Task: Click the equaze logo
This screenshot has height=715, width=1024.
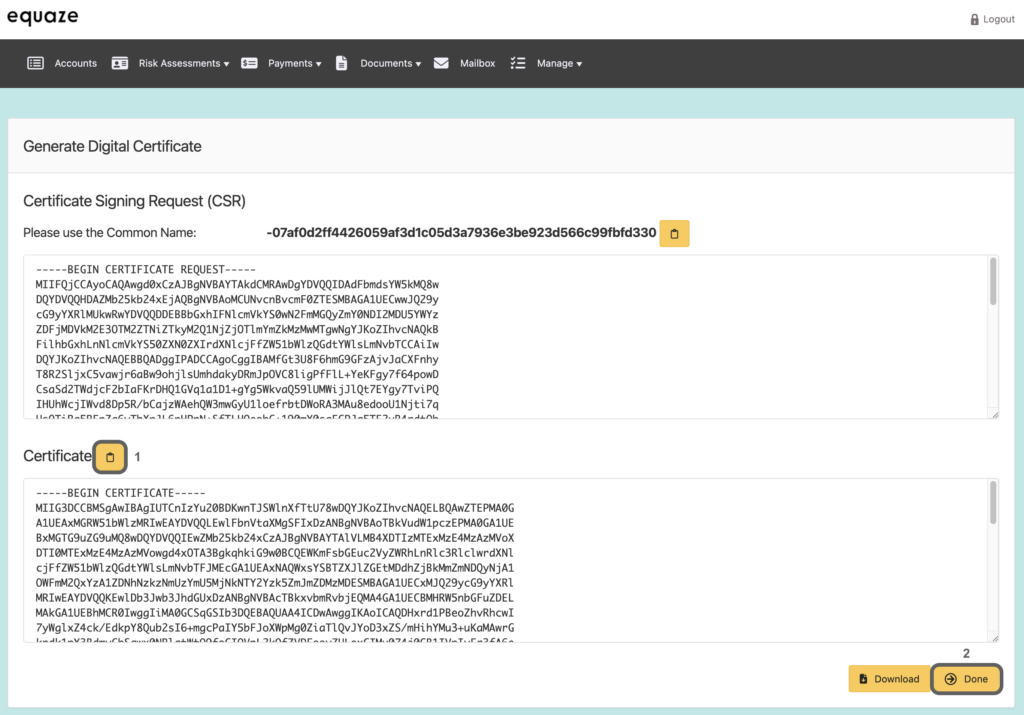Action: pos(42,18)
